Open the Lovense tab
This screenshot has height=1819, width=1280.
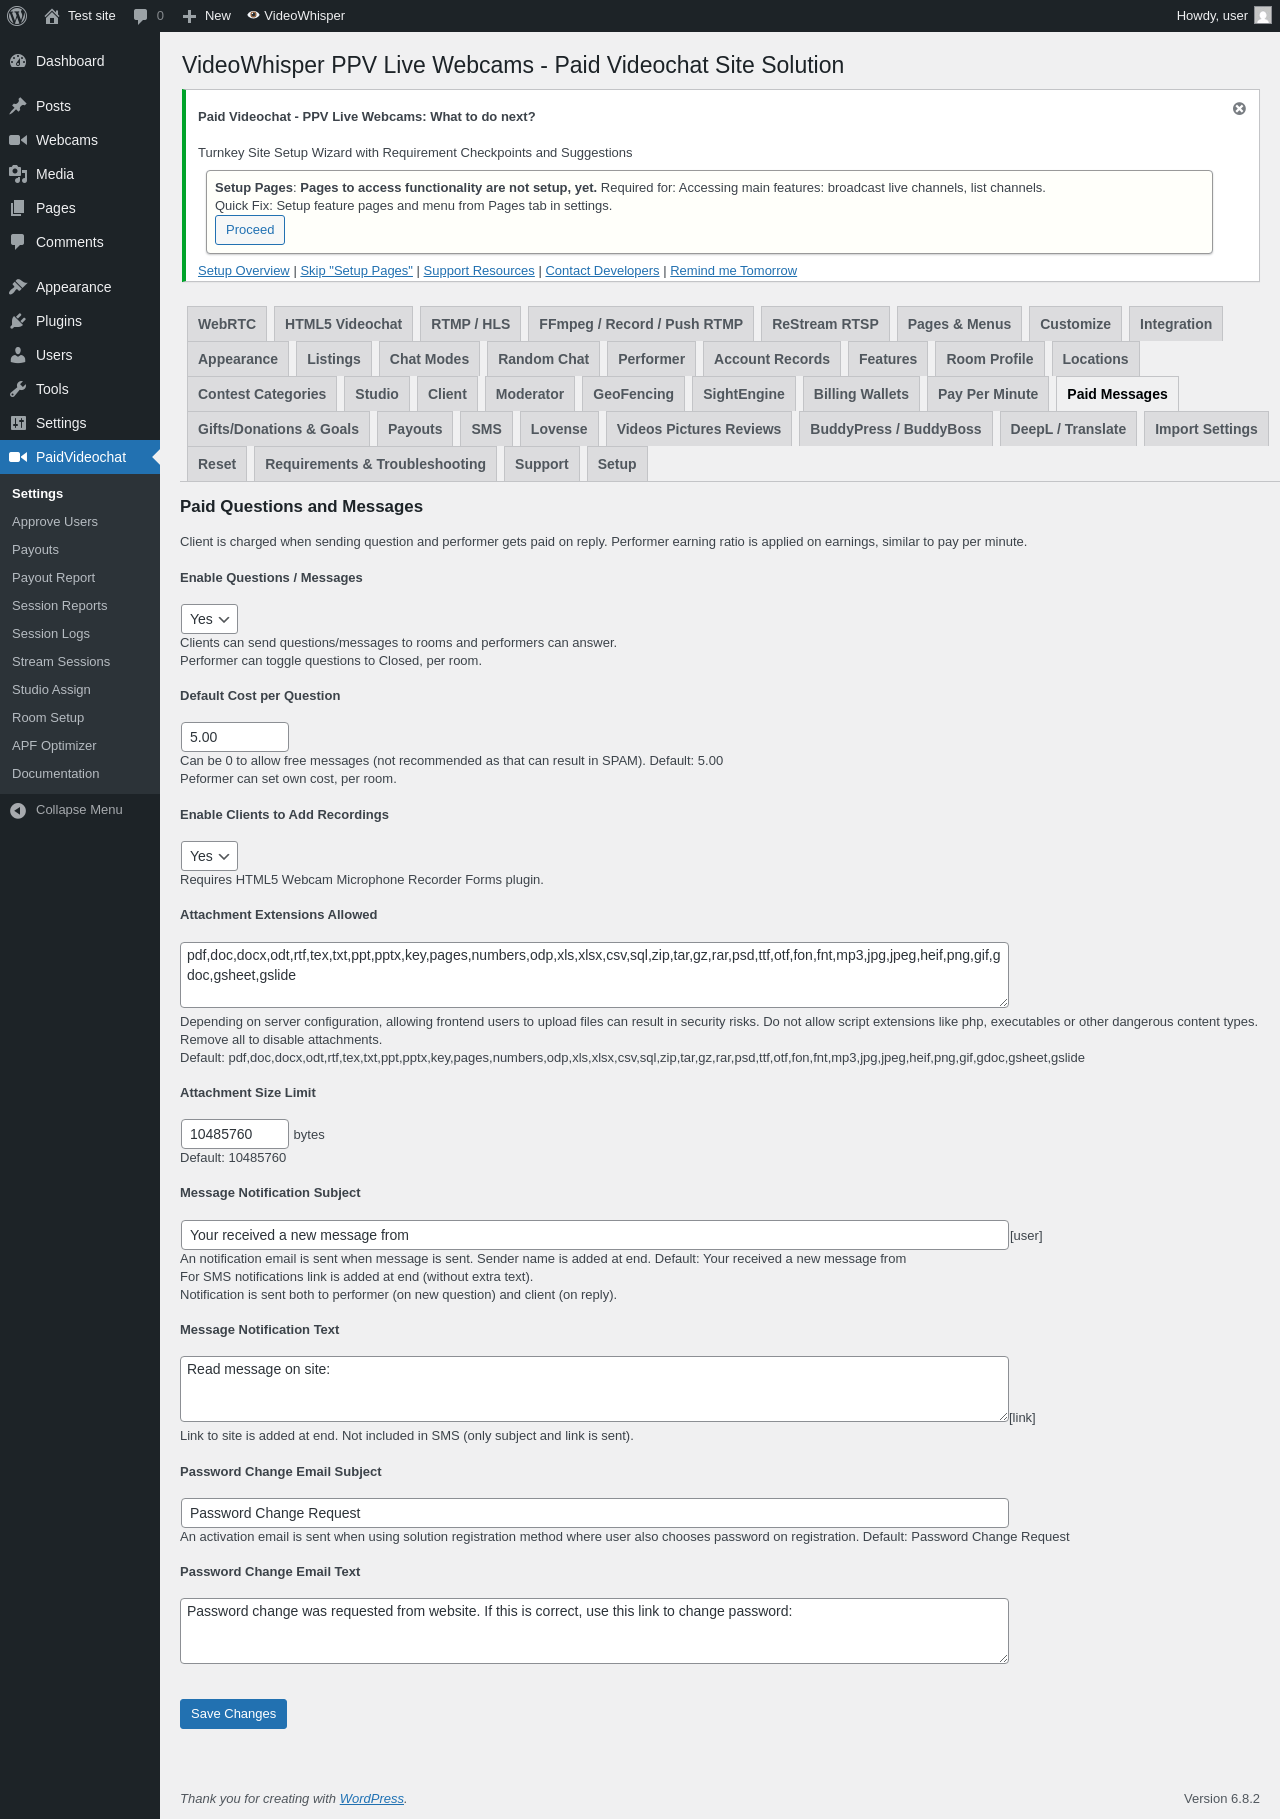pos(559,429)
